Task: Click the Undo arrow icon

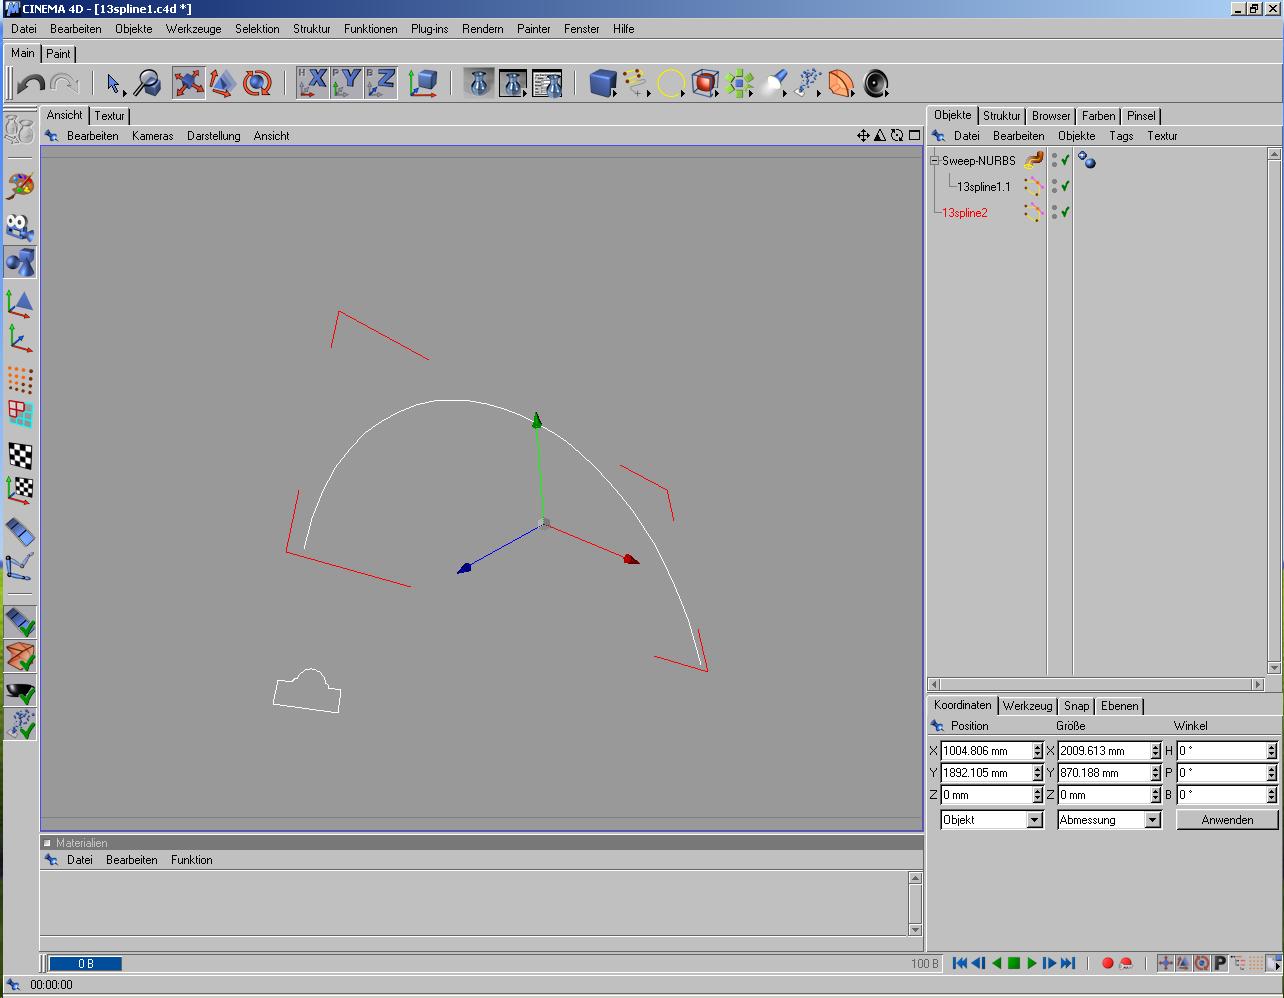Action: [30, 84]
